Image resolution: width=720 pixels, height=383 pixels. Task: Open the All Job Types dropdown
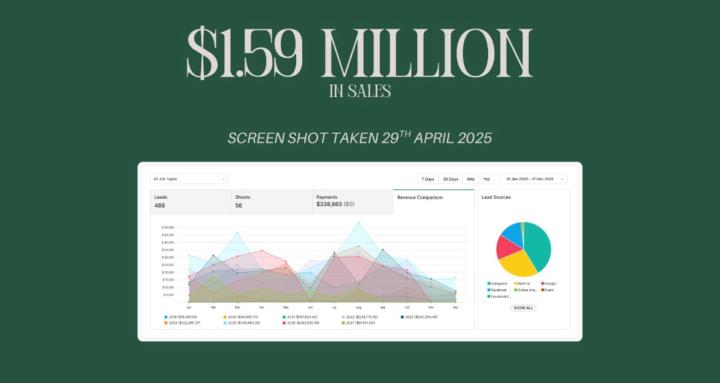[x=189, y=179]
